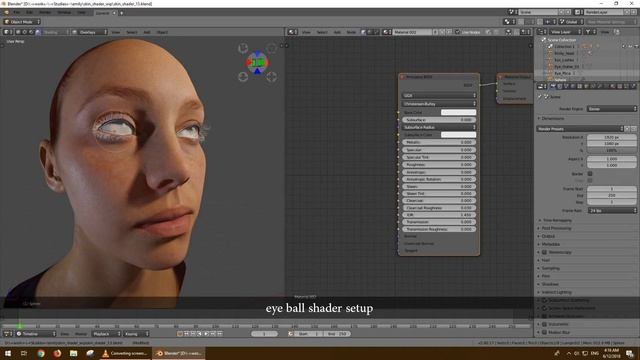Open the File menu

click(x=17, y=13)
